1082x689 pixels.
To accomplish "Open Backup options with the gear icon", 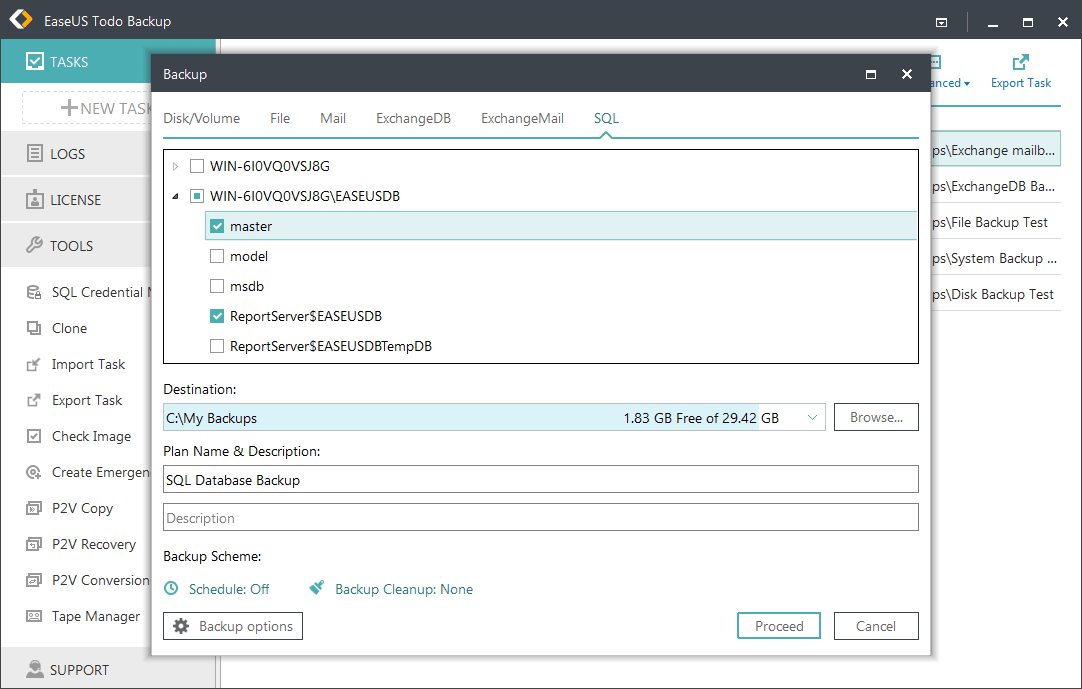I will click(x=232, y=625).
